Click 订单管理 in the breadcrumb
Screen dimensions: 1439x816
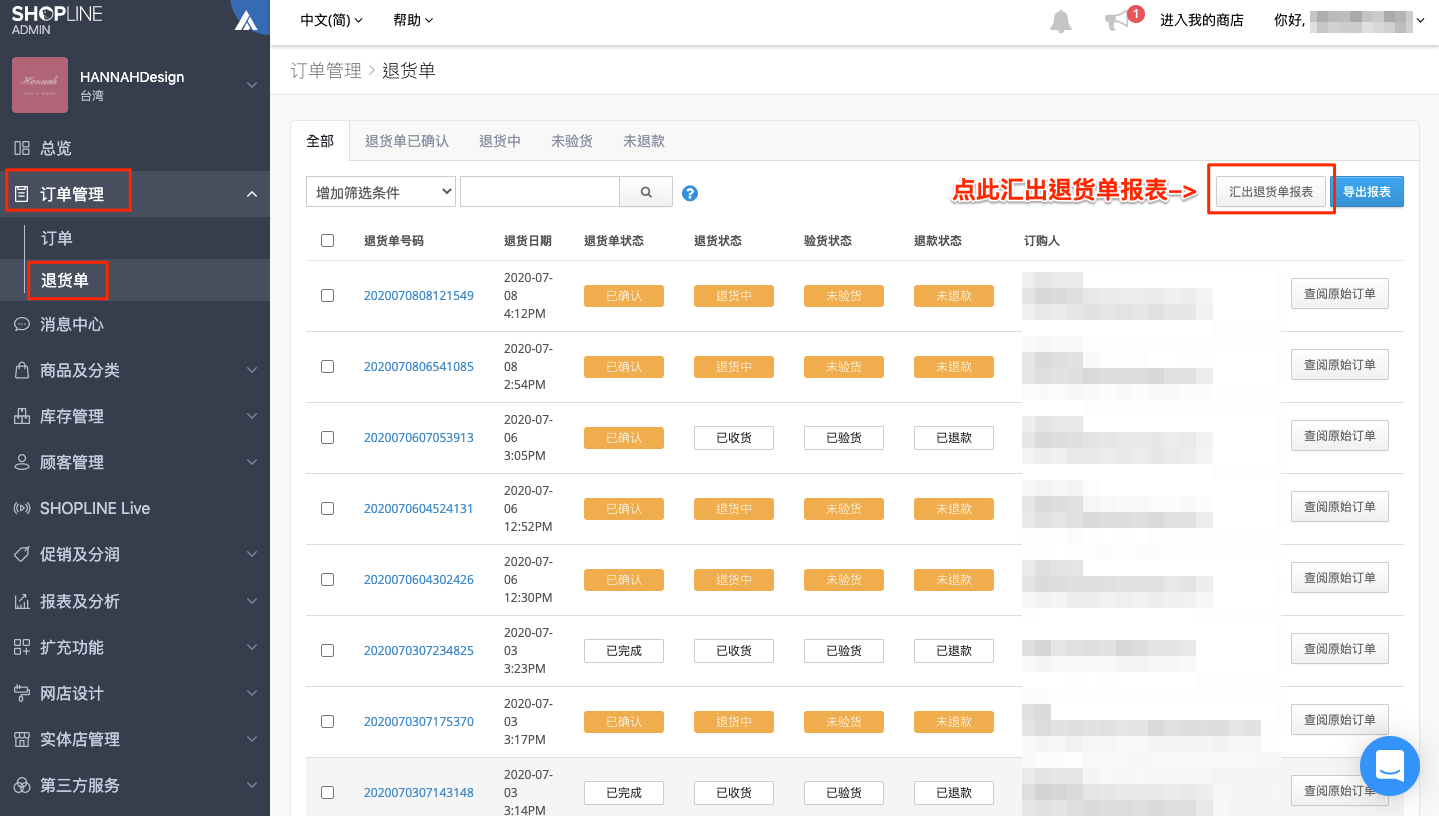326,71
